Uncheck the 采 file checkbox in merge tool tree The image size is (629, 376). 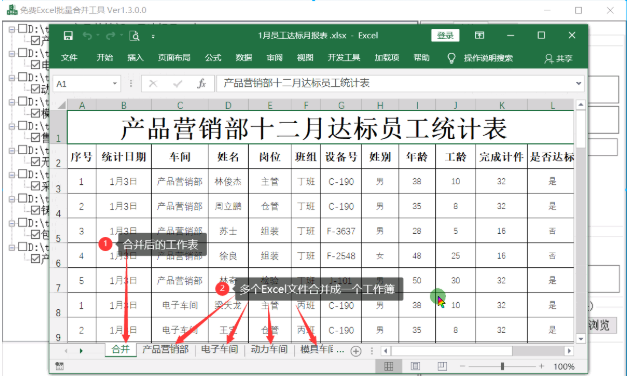tap(35, 186)
